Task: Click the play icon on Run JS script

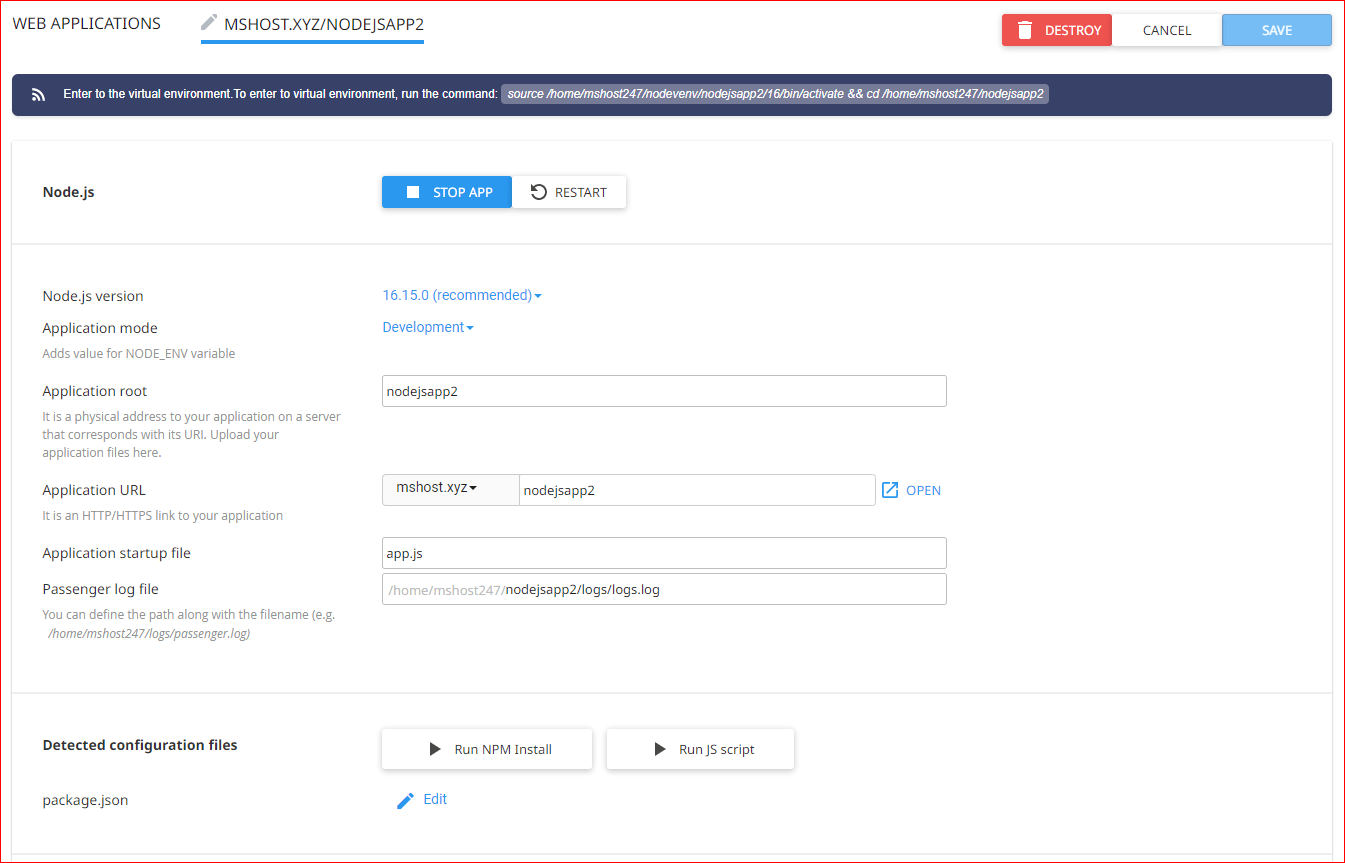Action: pos(660,749)
